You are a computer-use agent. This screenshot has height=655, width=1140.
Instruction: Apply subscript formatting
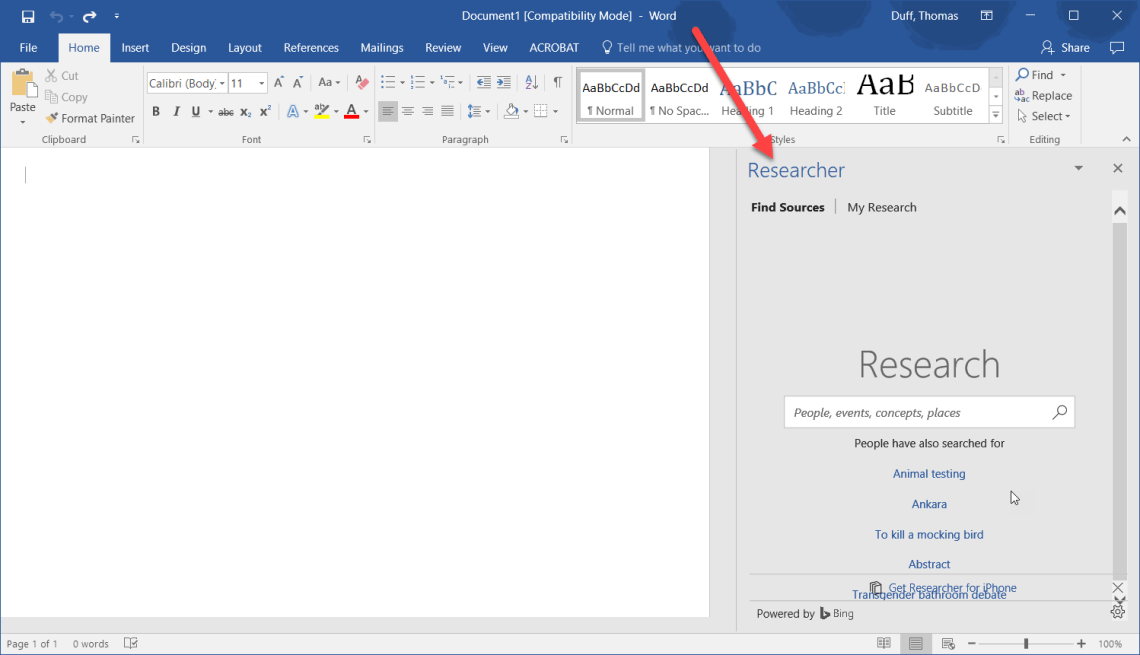click(244, 111)
